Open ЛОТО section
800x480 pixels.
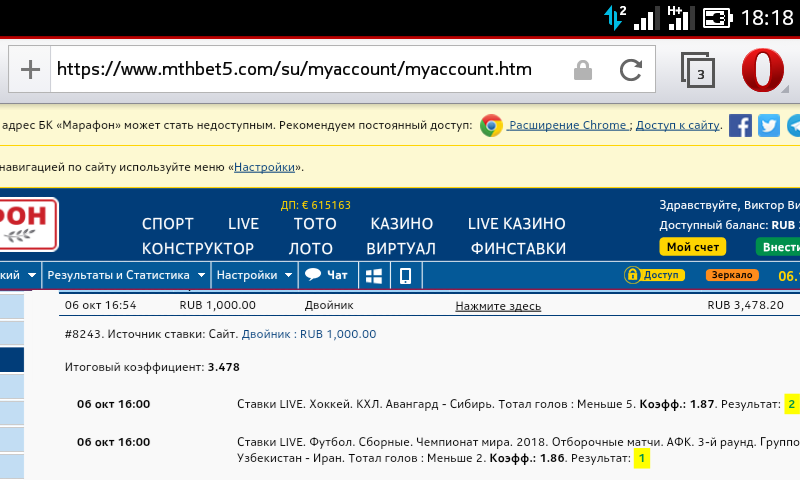(x=310, y=248)
